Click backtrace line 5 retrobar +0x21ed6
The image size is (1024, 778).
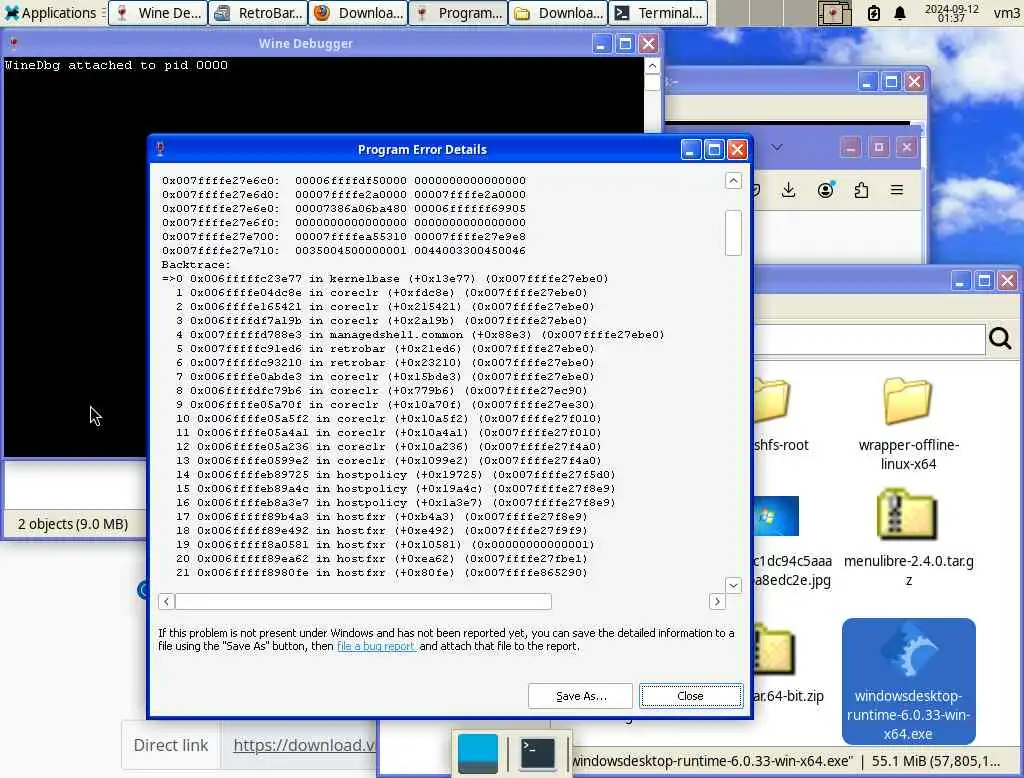[x=385, y=349]
